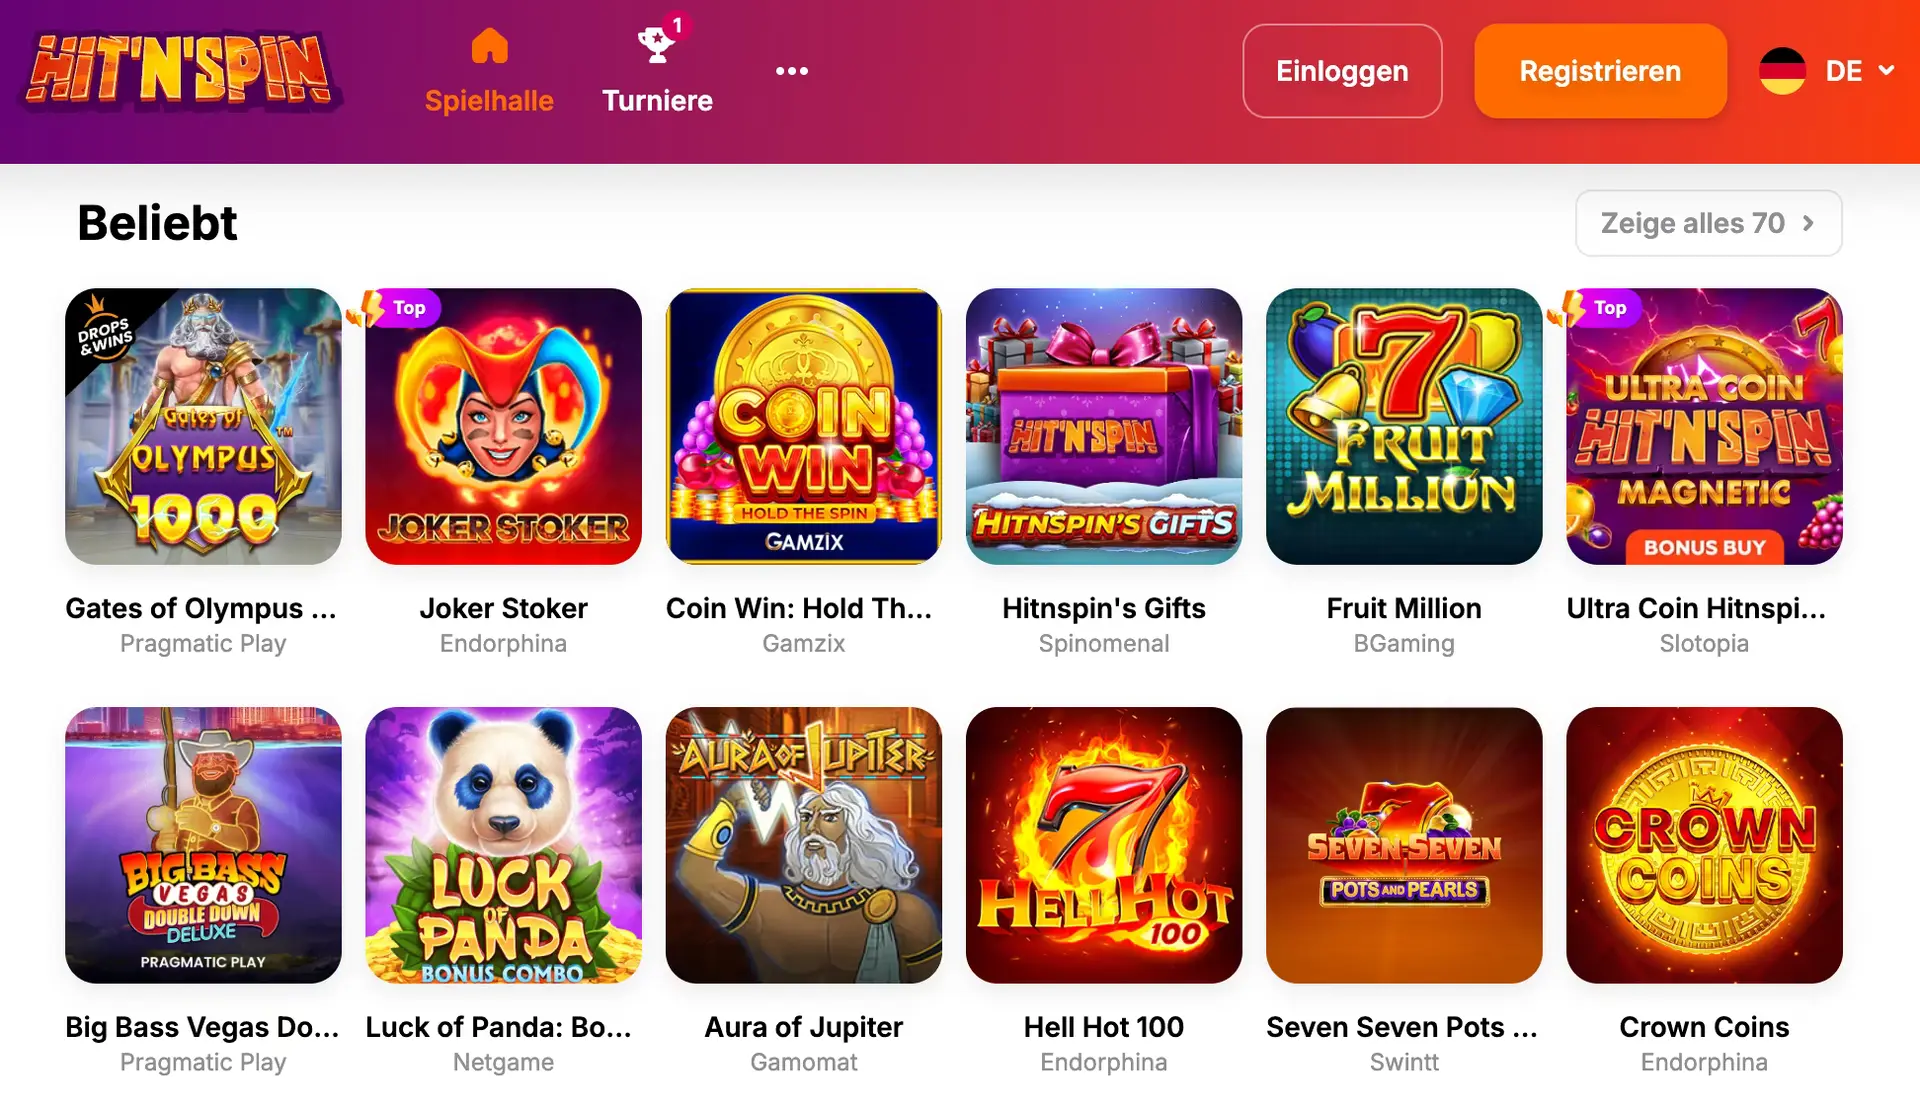Image resolution: width=1920 pixels, height=1102 pixels.
Task: Click the German flag icon
Action: pos(1782,71)
